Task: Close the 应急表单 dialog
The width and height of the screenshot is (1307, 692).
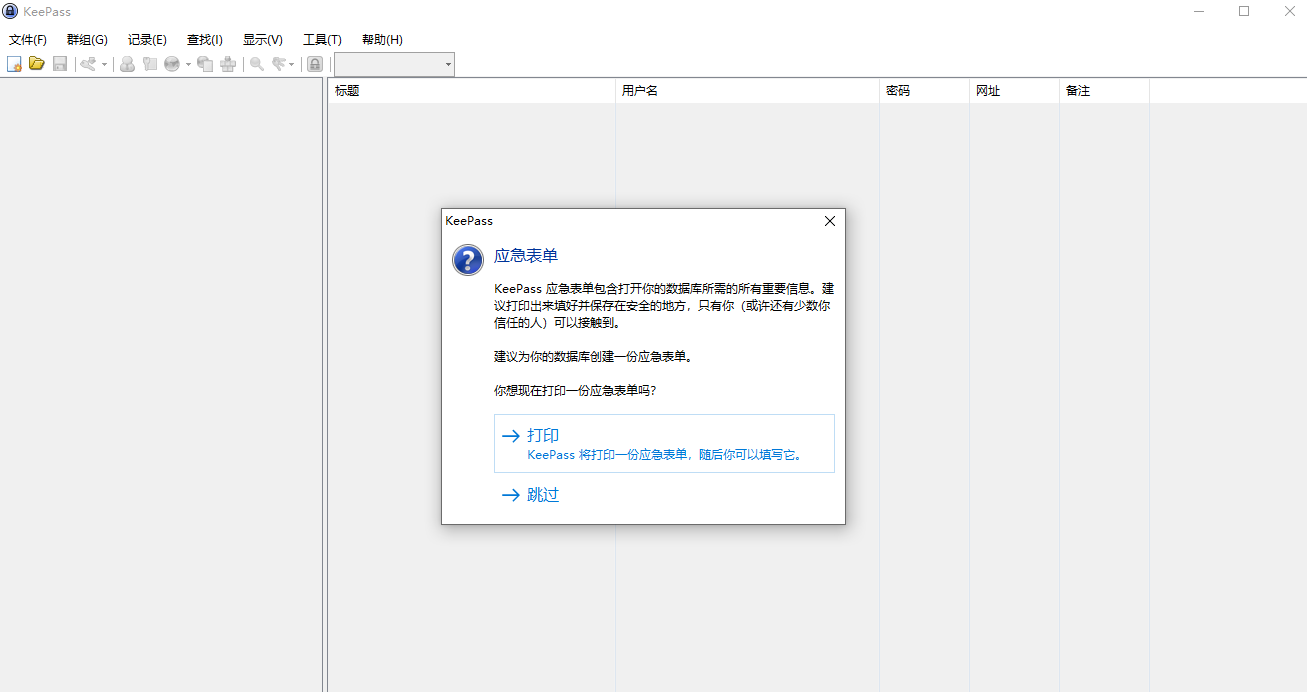Action: point(829,221)
